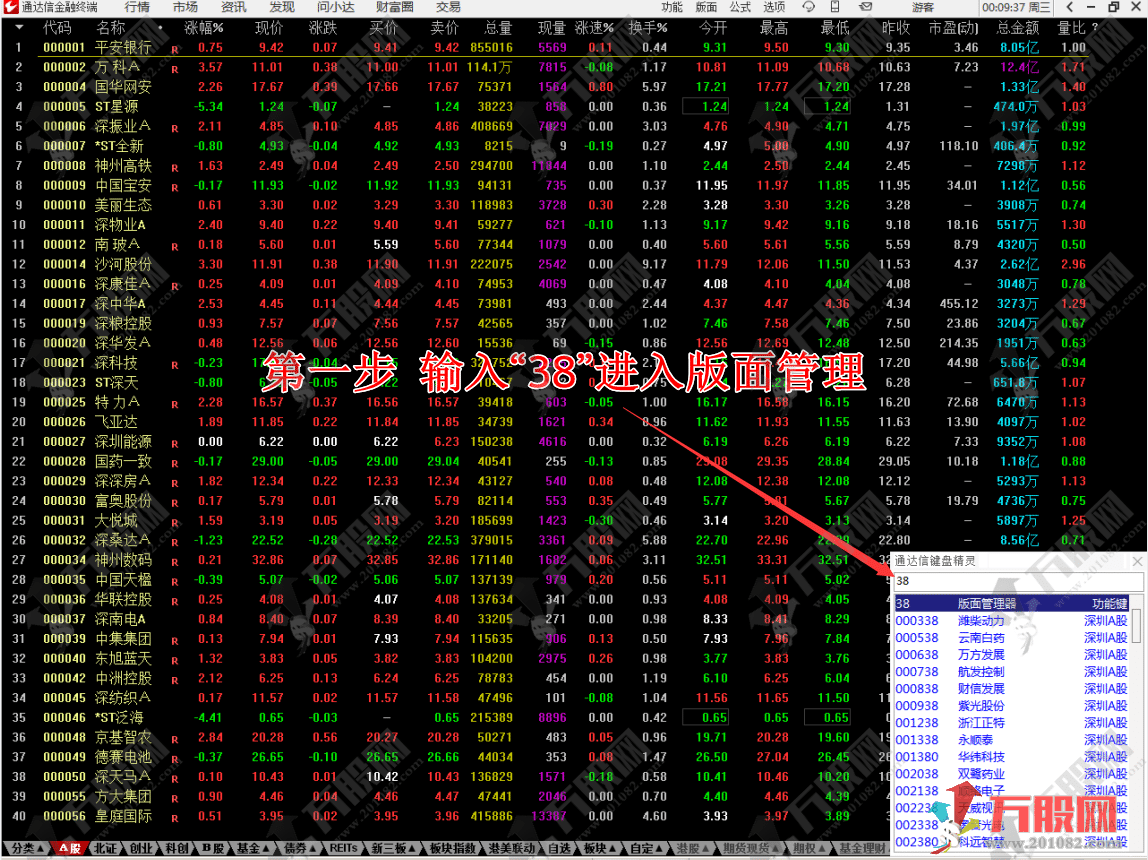Open the 功能 menu
This screenshot has height=860, width=1148.
(671, 7)
